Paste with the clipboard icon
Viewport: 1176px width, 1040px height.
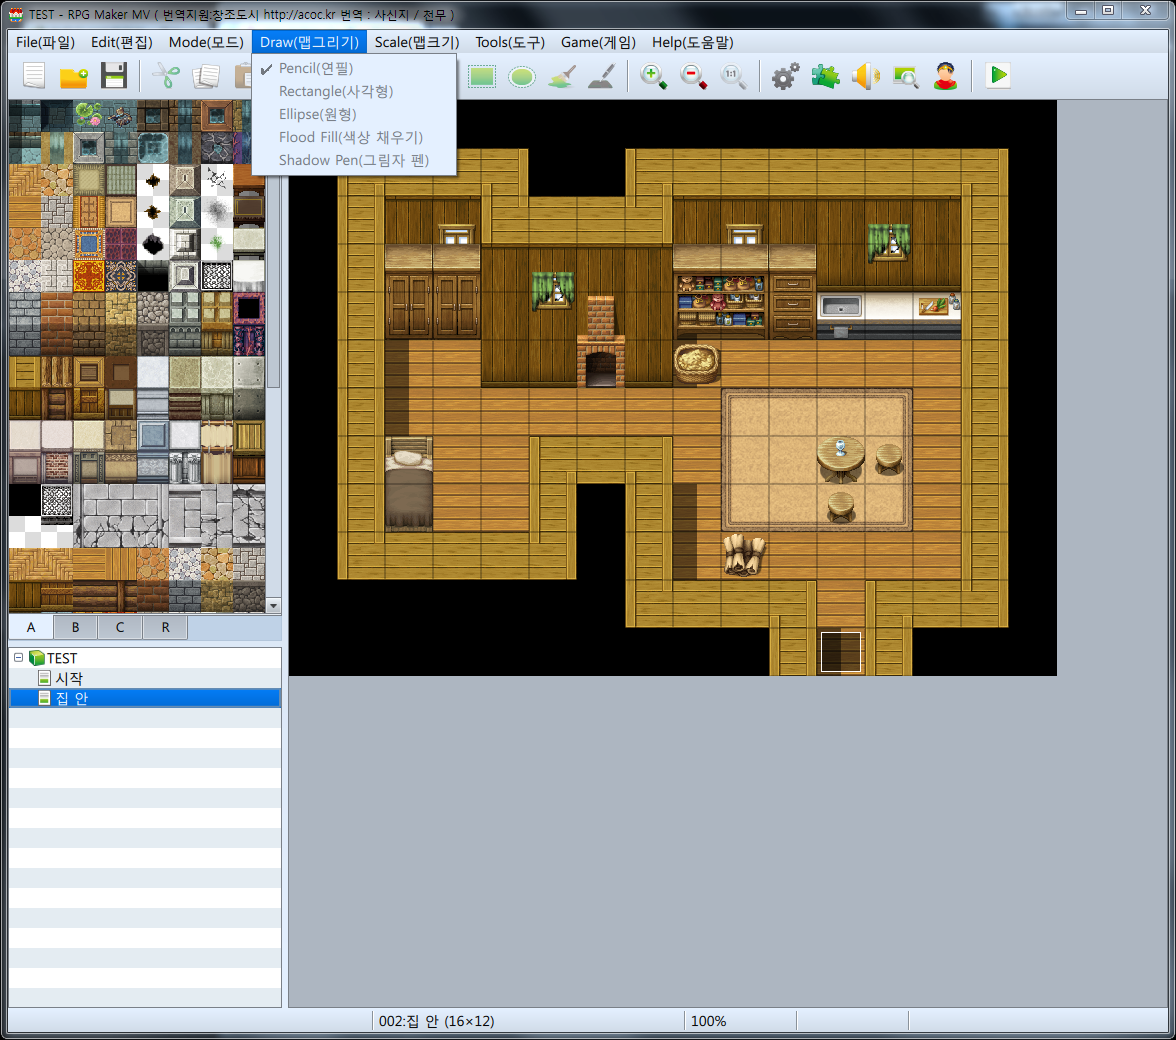point(242,76)
